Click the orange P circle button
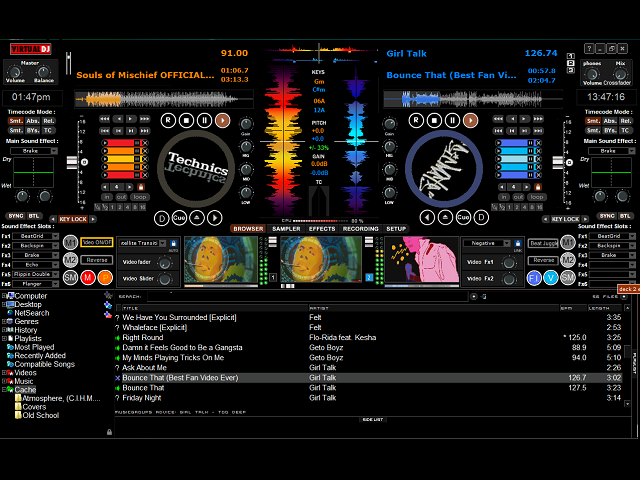This screenshot has height=480, width=640. [x=105, y=278]
